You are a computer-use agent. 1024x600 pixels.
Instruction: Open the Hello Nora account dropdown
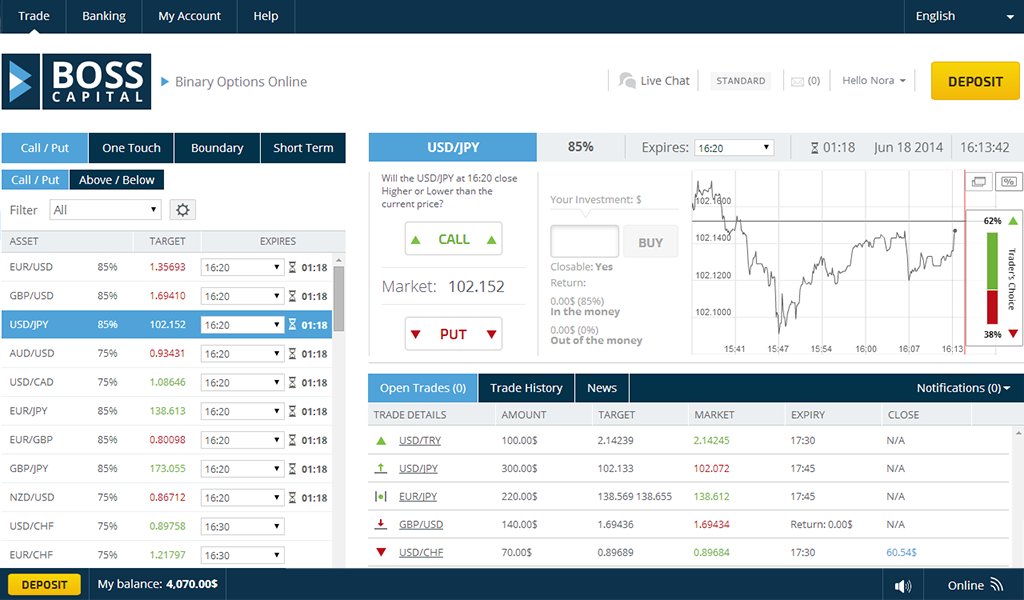point(872,80)
